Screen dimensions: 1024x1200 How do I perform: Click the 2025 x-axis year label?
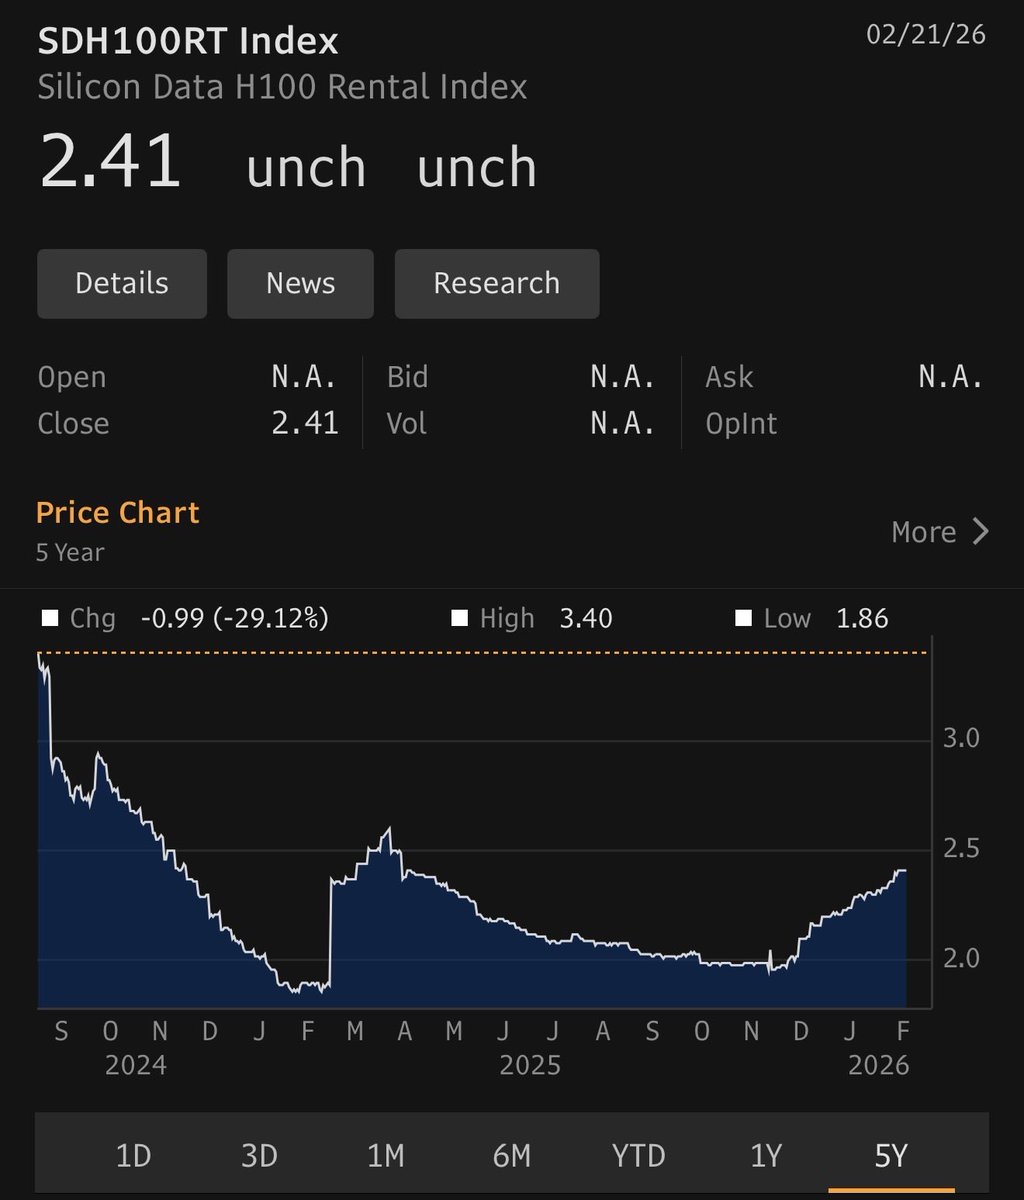pyautogui.click(x=530, y=1066)
